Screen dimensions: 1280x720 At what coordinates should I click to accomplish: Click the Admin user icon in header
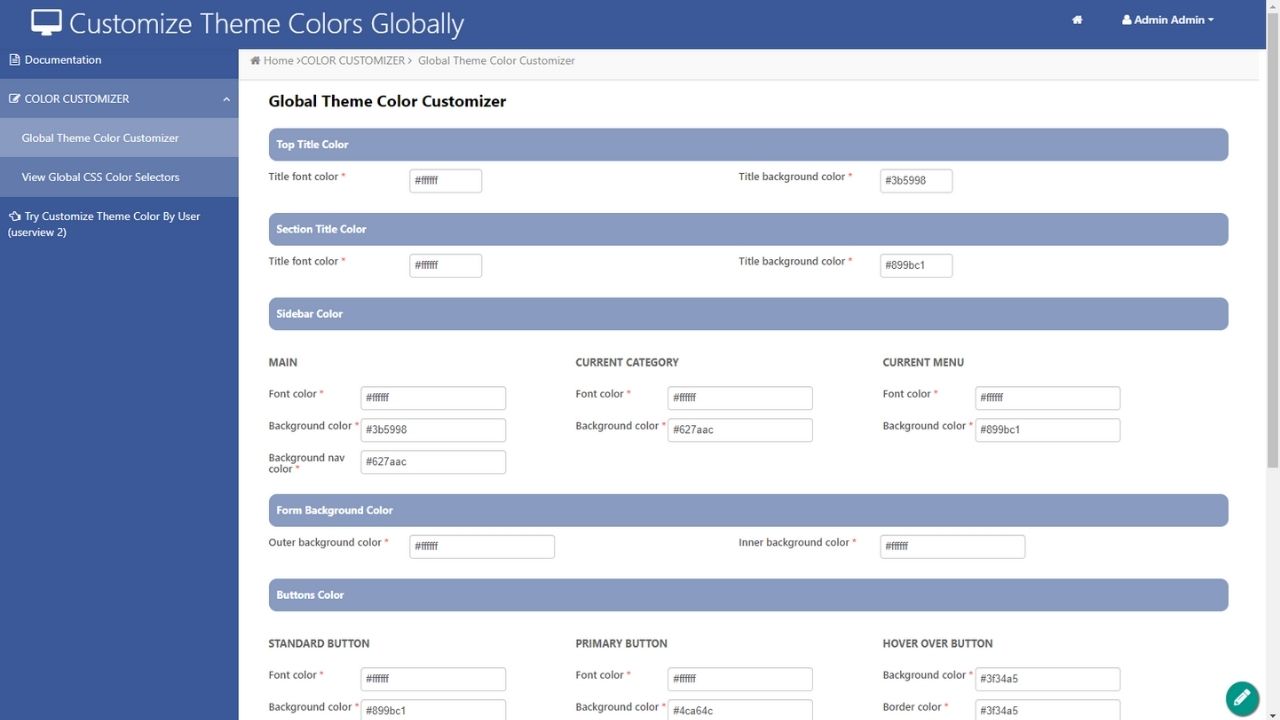tap(1126, 20)
